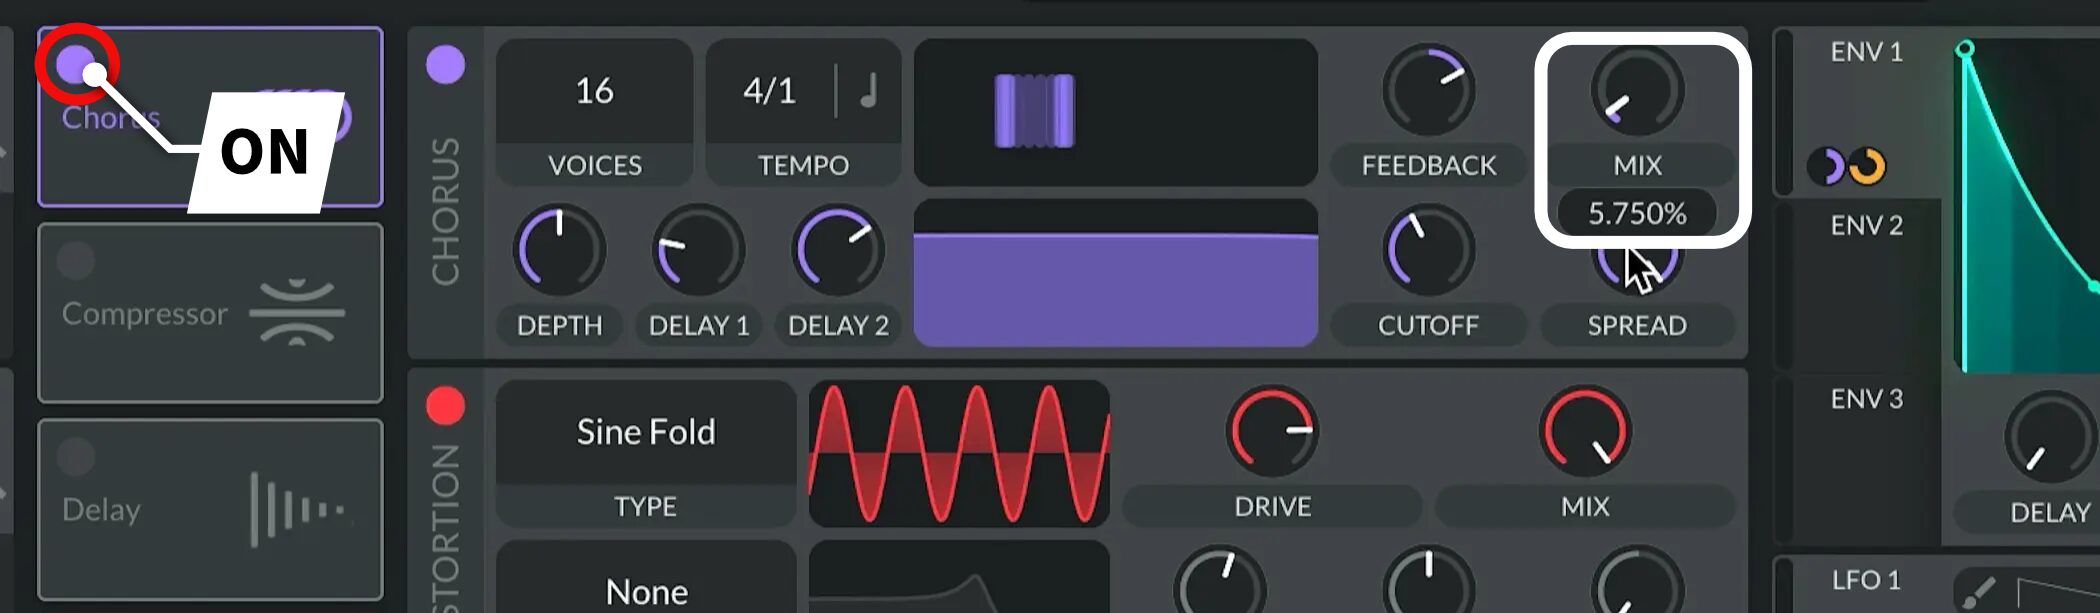
Task: Click the 16 voices value field
Action: (x=594, y=91)
